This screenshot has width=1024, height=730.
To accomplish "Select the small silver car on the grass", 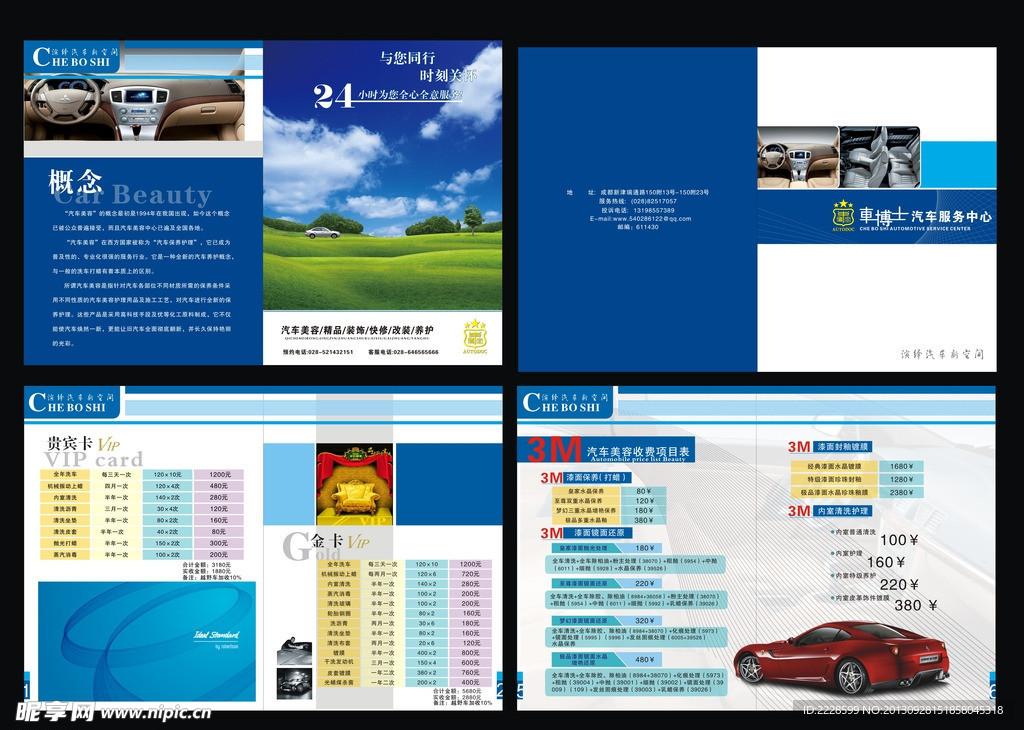I will tap(323, 232).
